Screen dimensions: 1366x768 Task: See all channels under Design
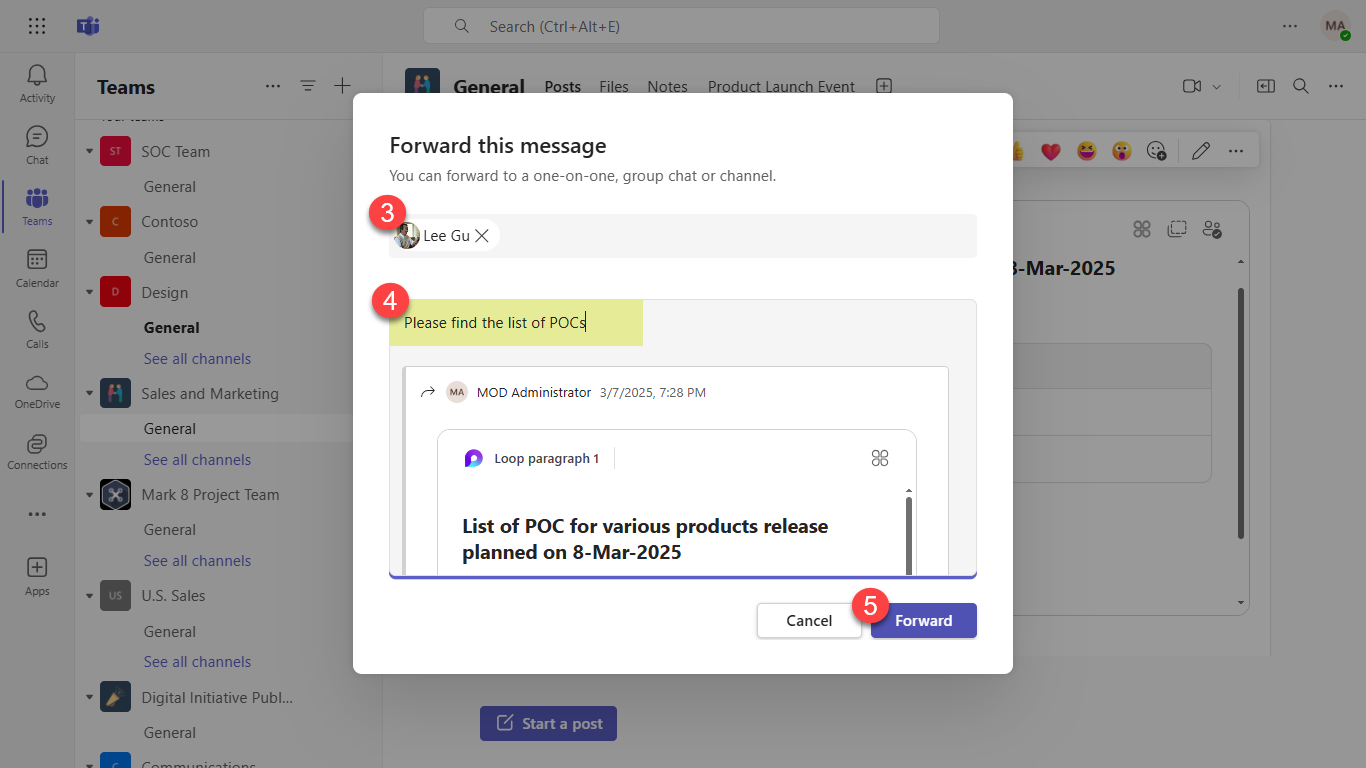(x=197, y=359)
